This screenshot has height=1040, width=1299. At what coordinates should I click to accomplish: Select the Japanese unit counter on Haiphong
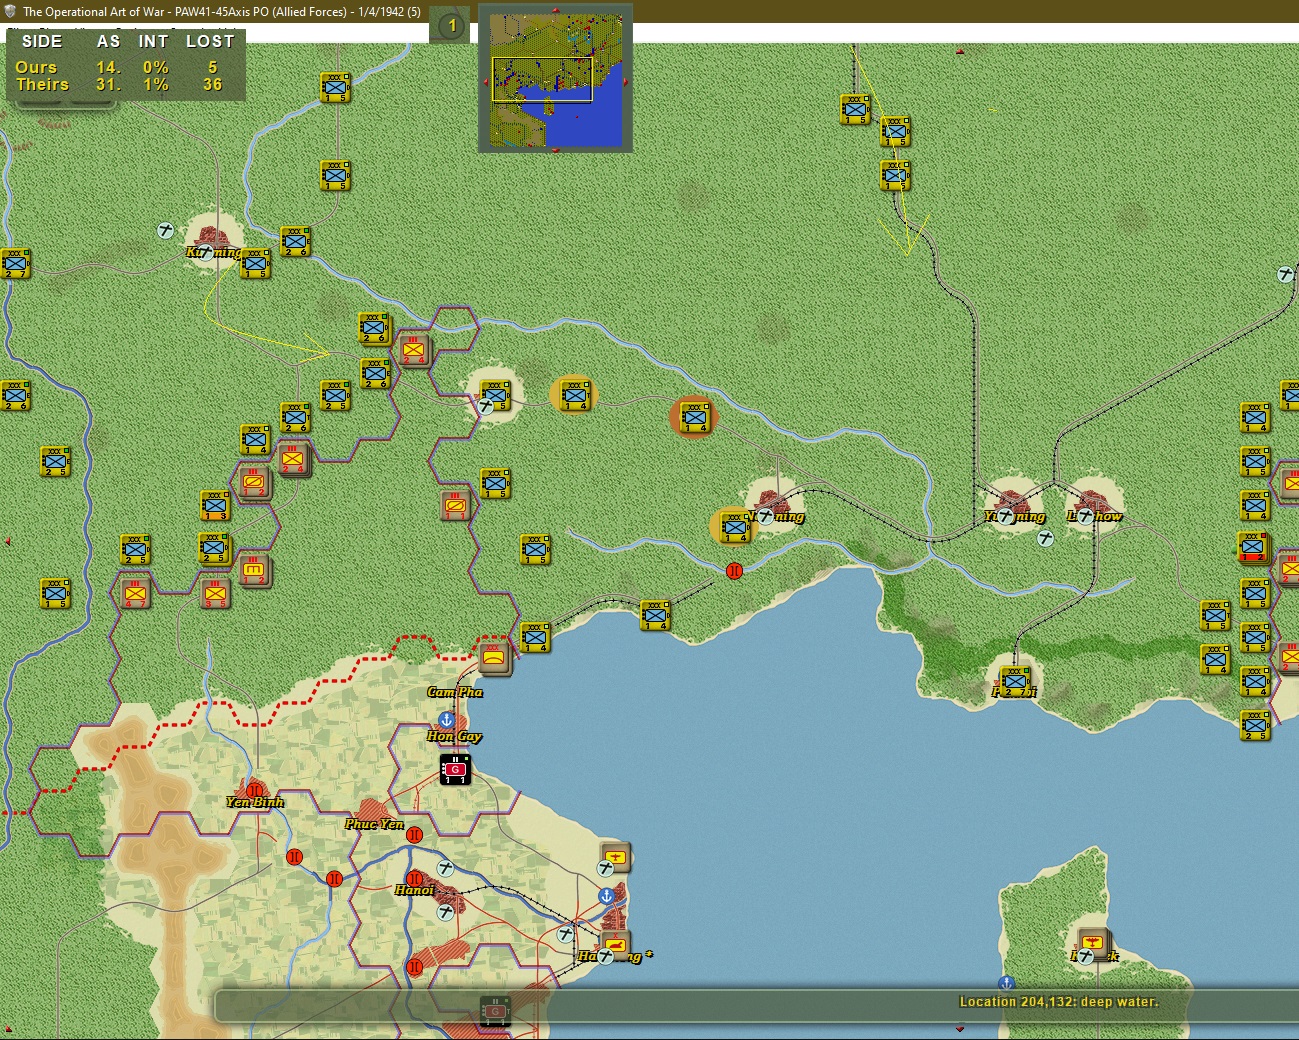pos(616,943)
